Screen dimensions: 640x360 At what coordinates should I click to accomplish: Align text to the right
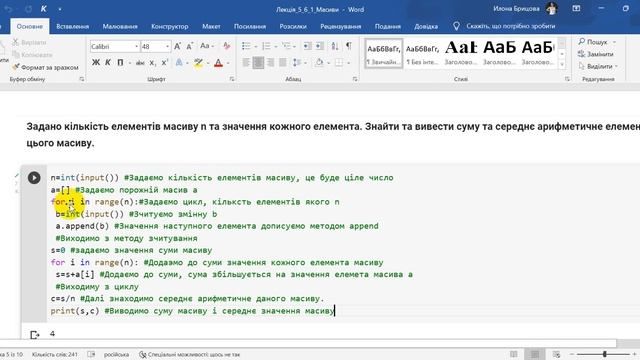coord(270,62)
